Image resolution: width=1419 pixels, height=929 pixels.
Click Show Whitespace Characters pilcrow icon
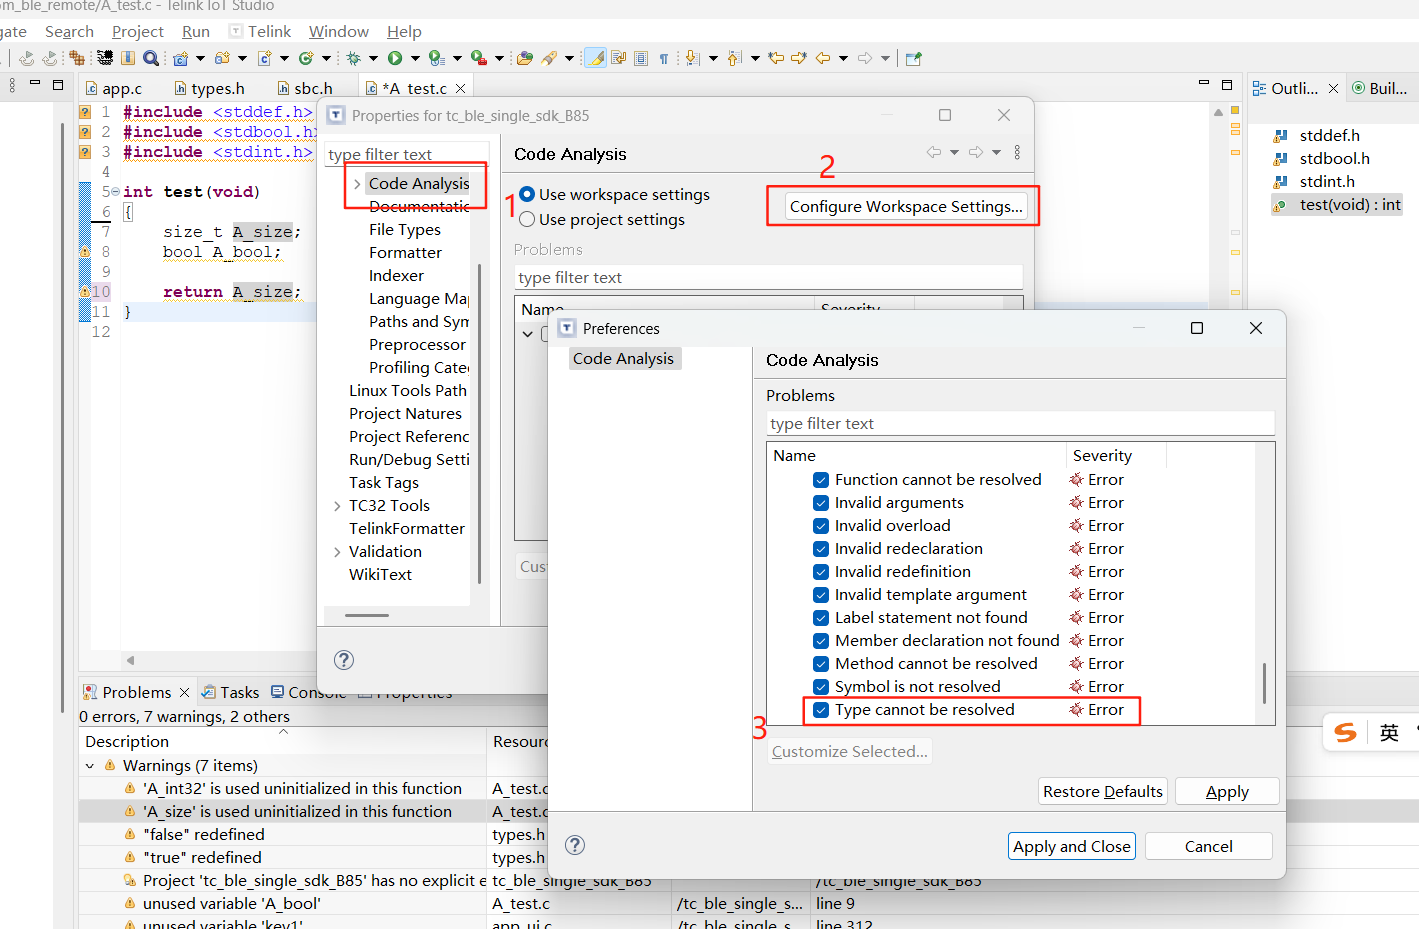coord(664,58)
